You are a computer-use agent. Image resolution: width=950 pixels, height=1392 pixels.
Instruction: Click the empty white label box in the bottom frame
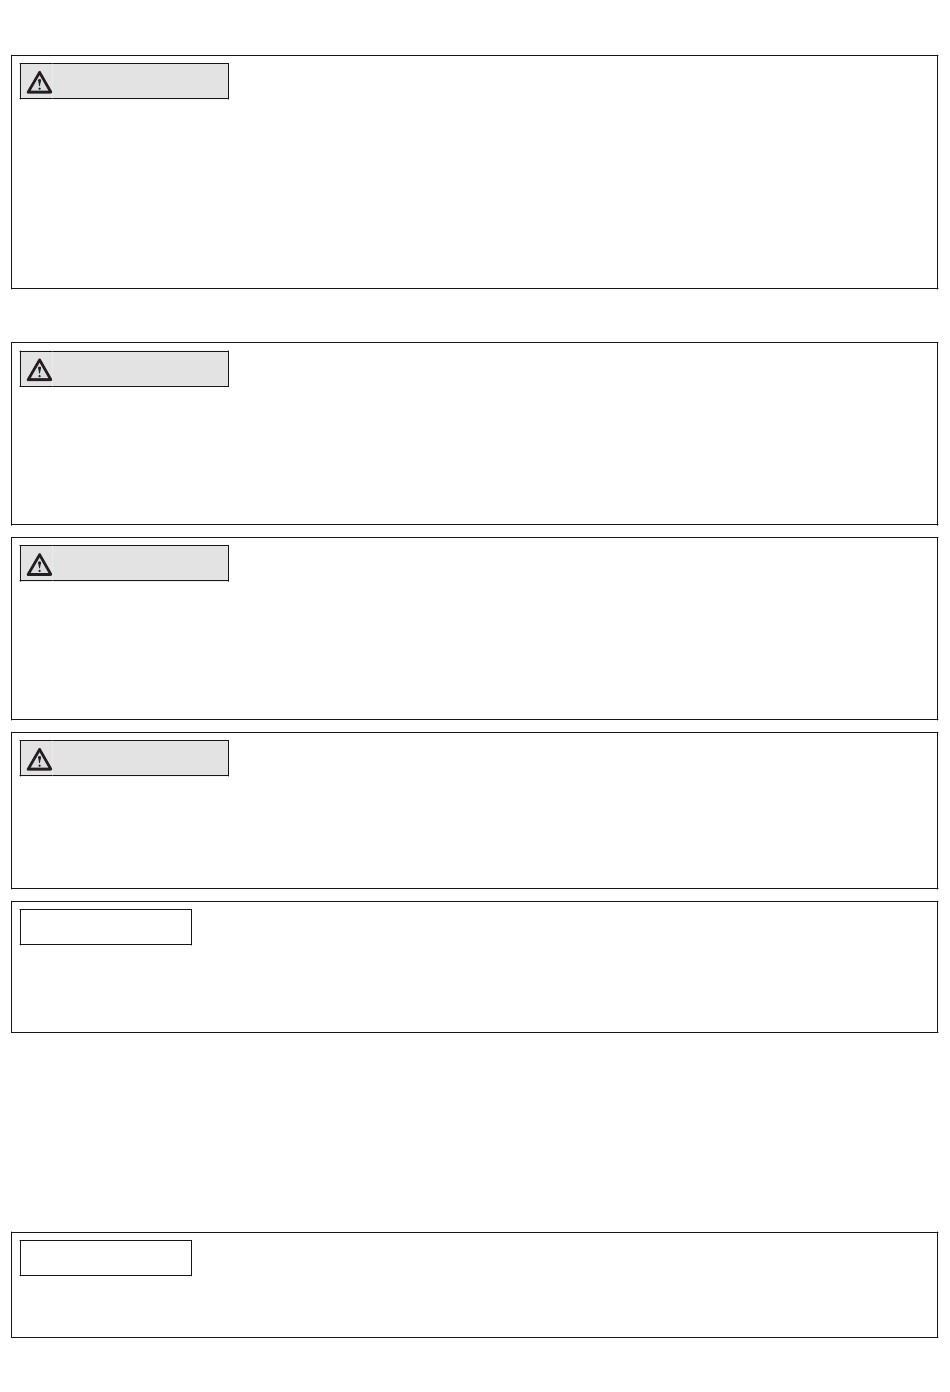106,1258
